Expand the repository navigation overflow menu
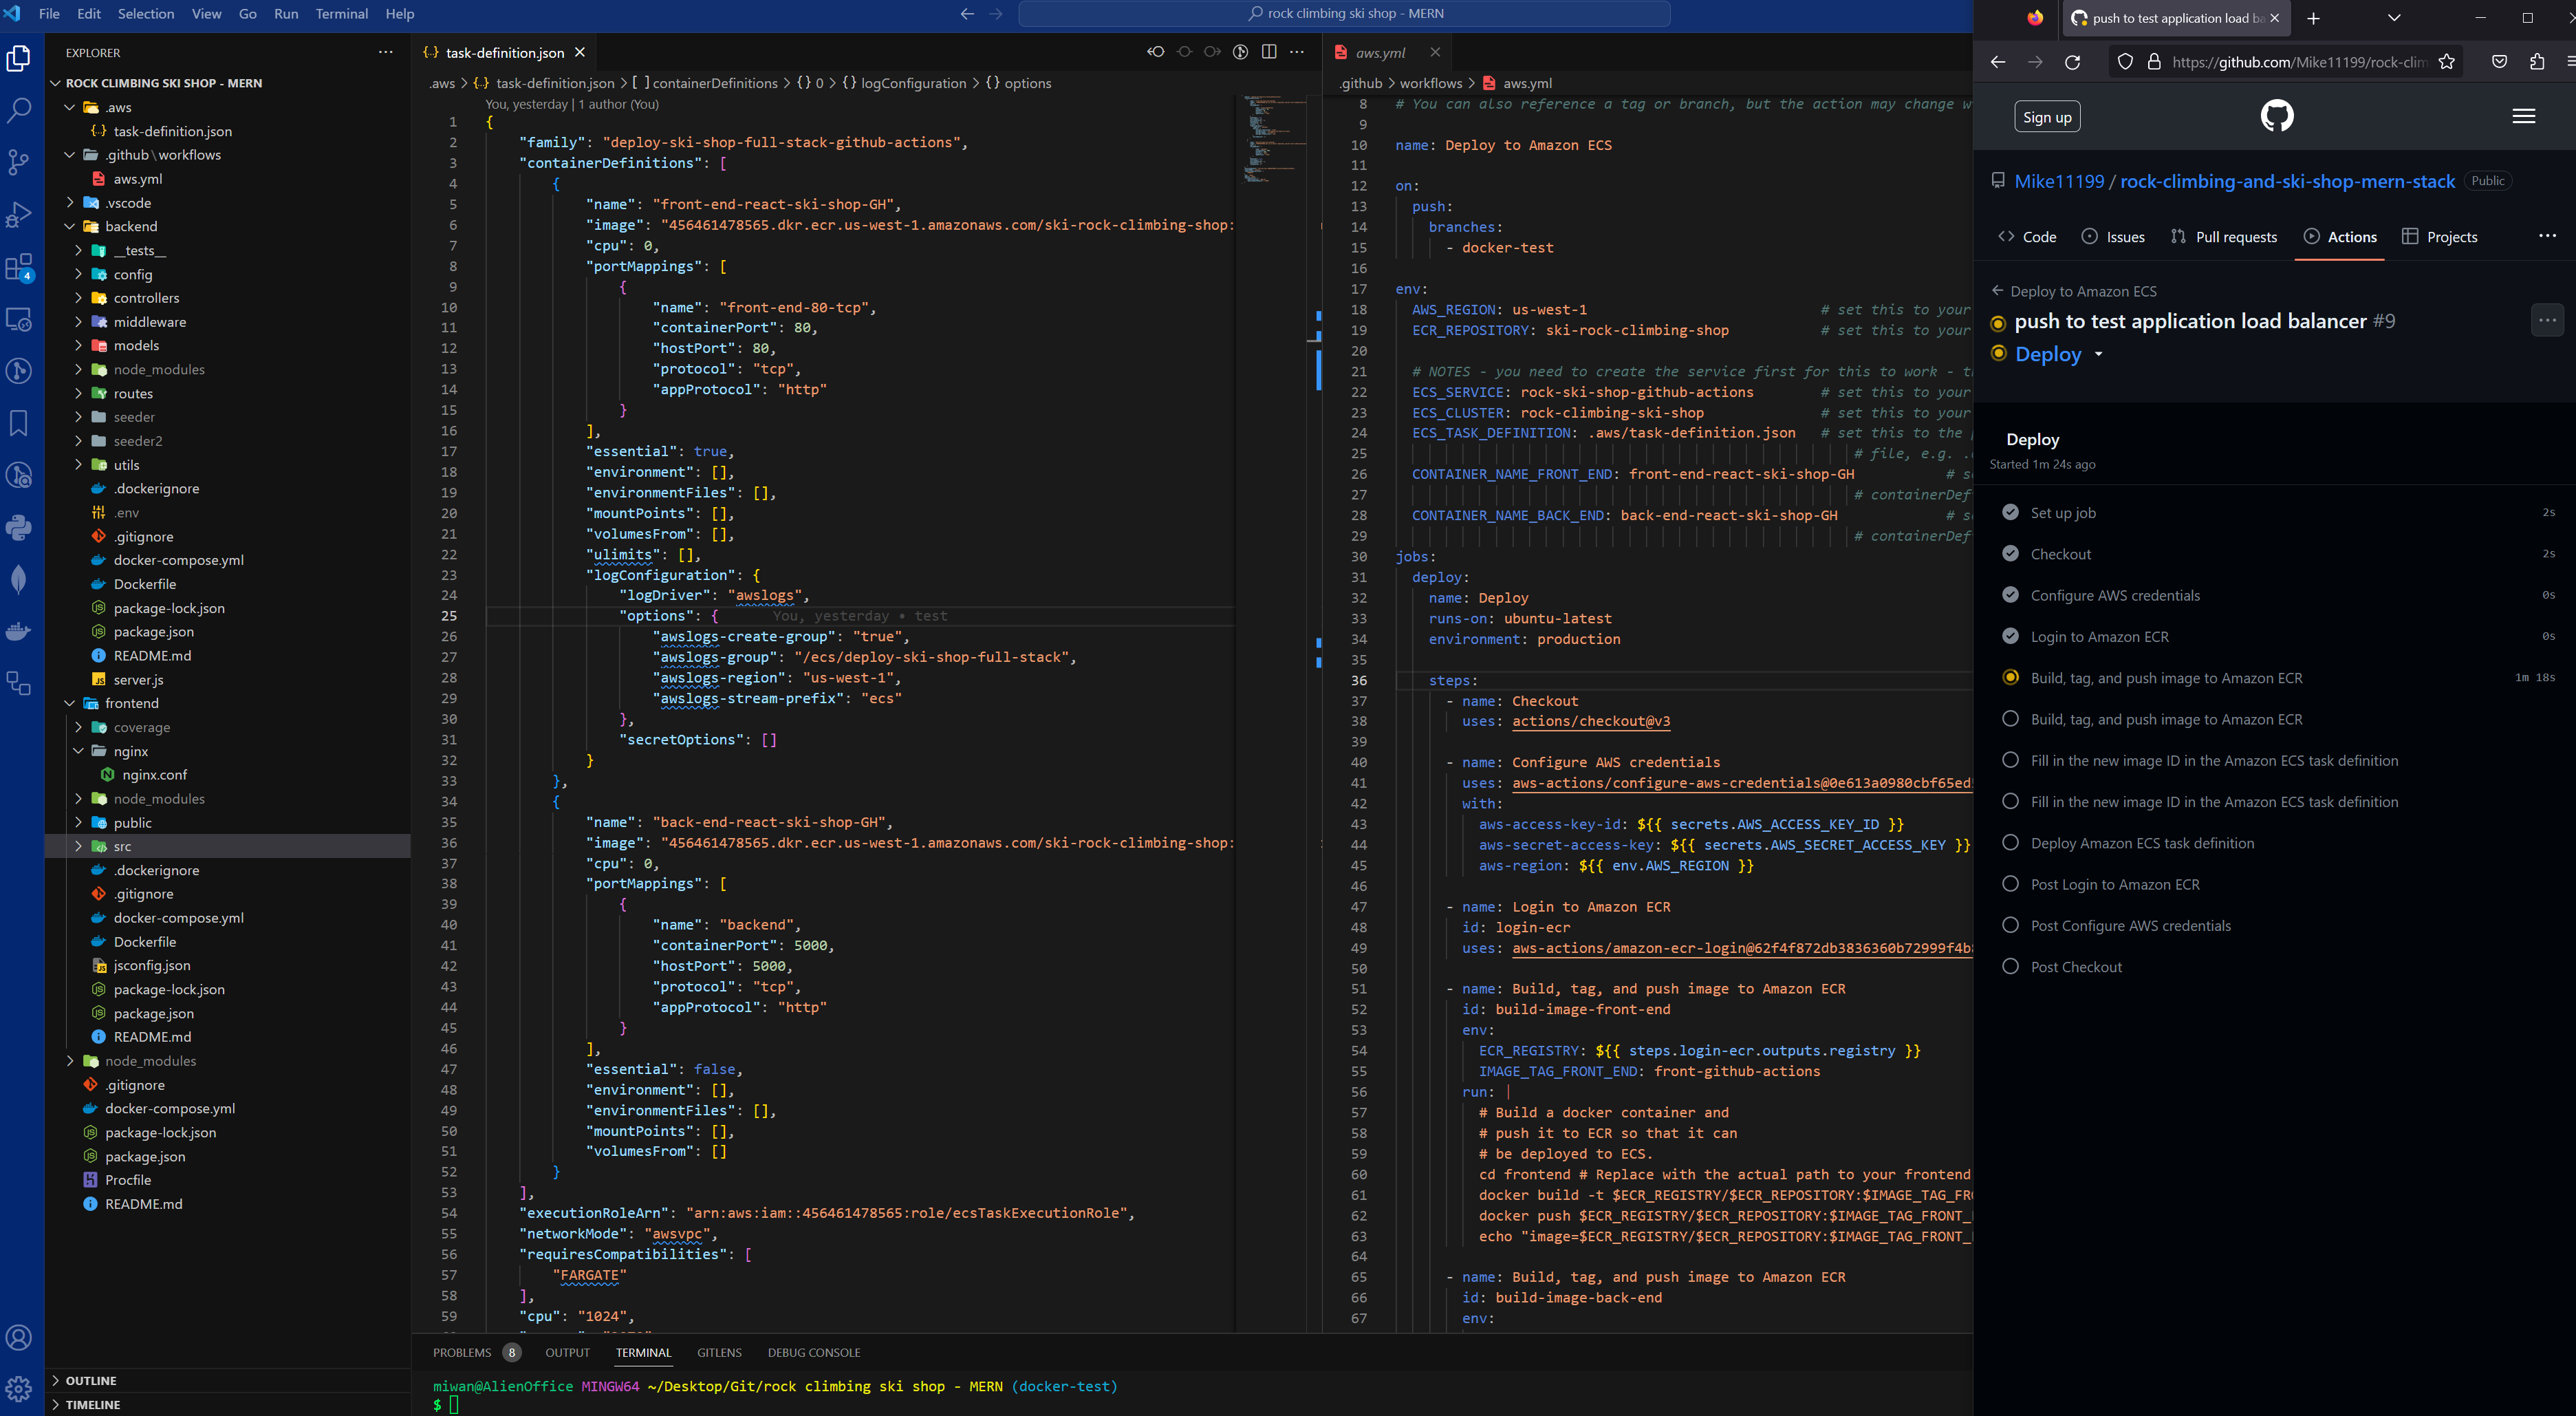Image resolution: width=2576 pixels, height=1416 pixels. [x=2547, y=236]
